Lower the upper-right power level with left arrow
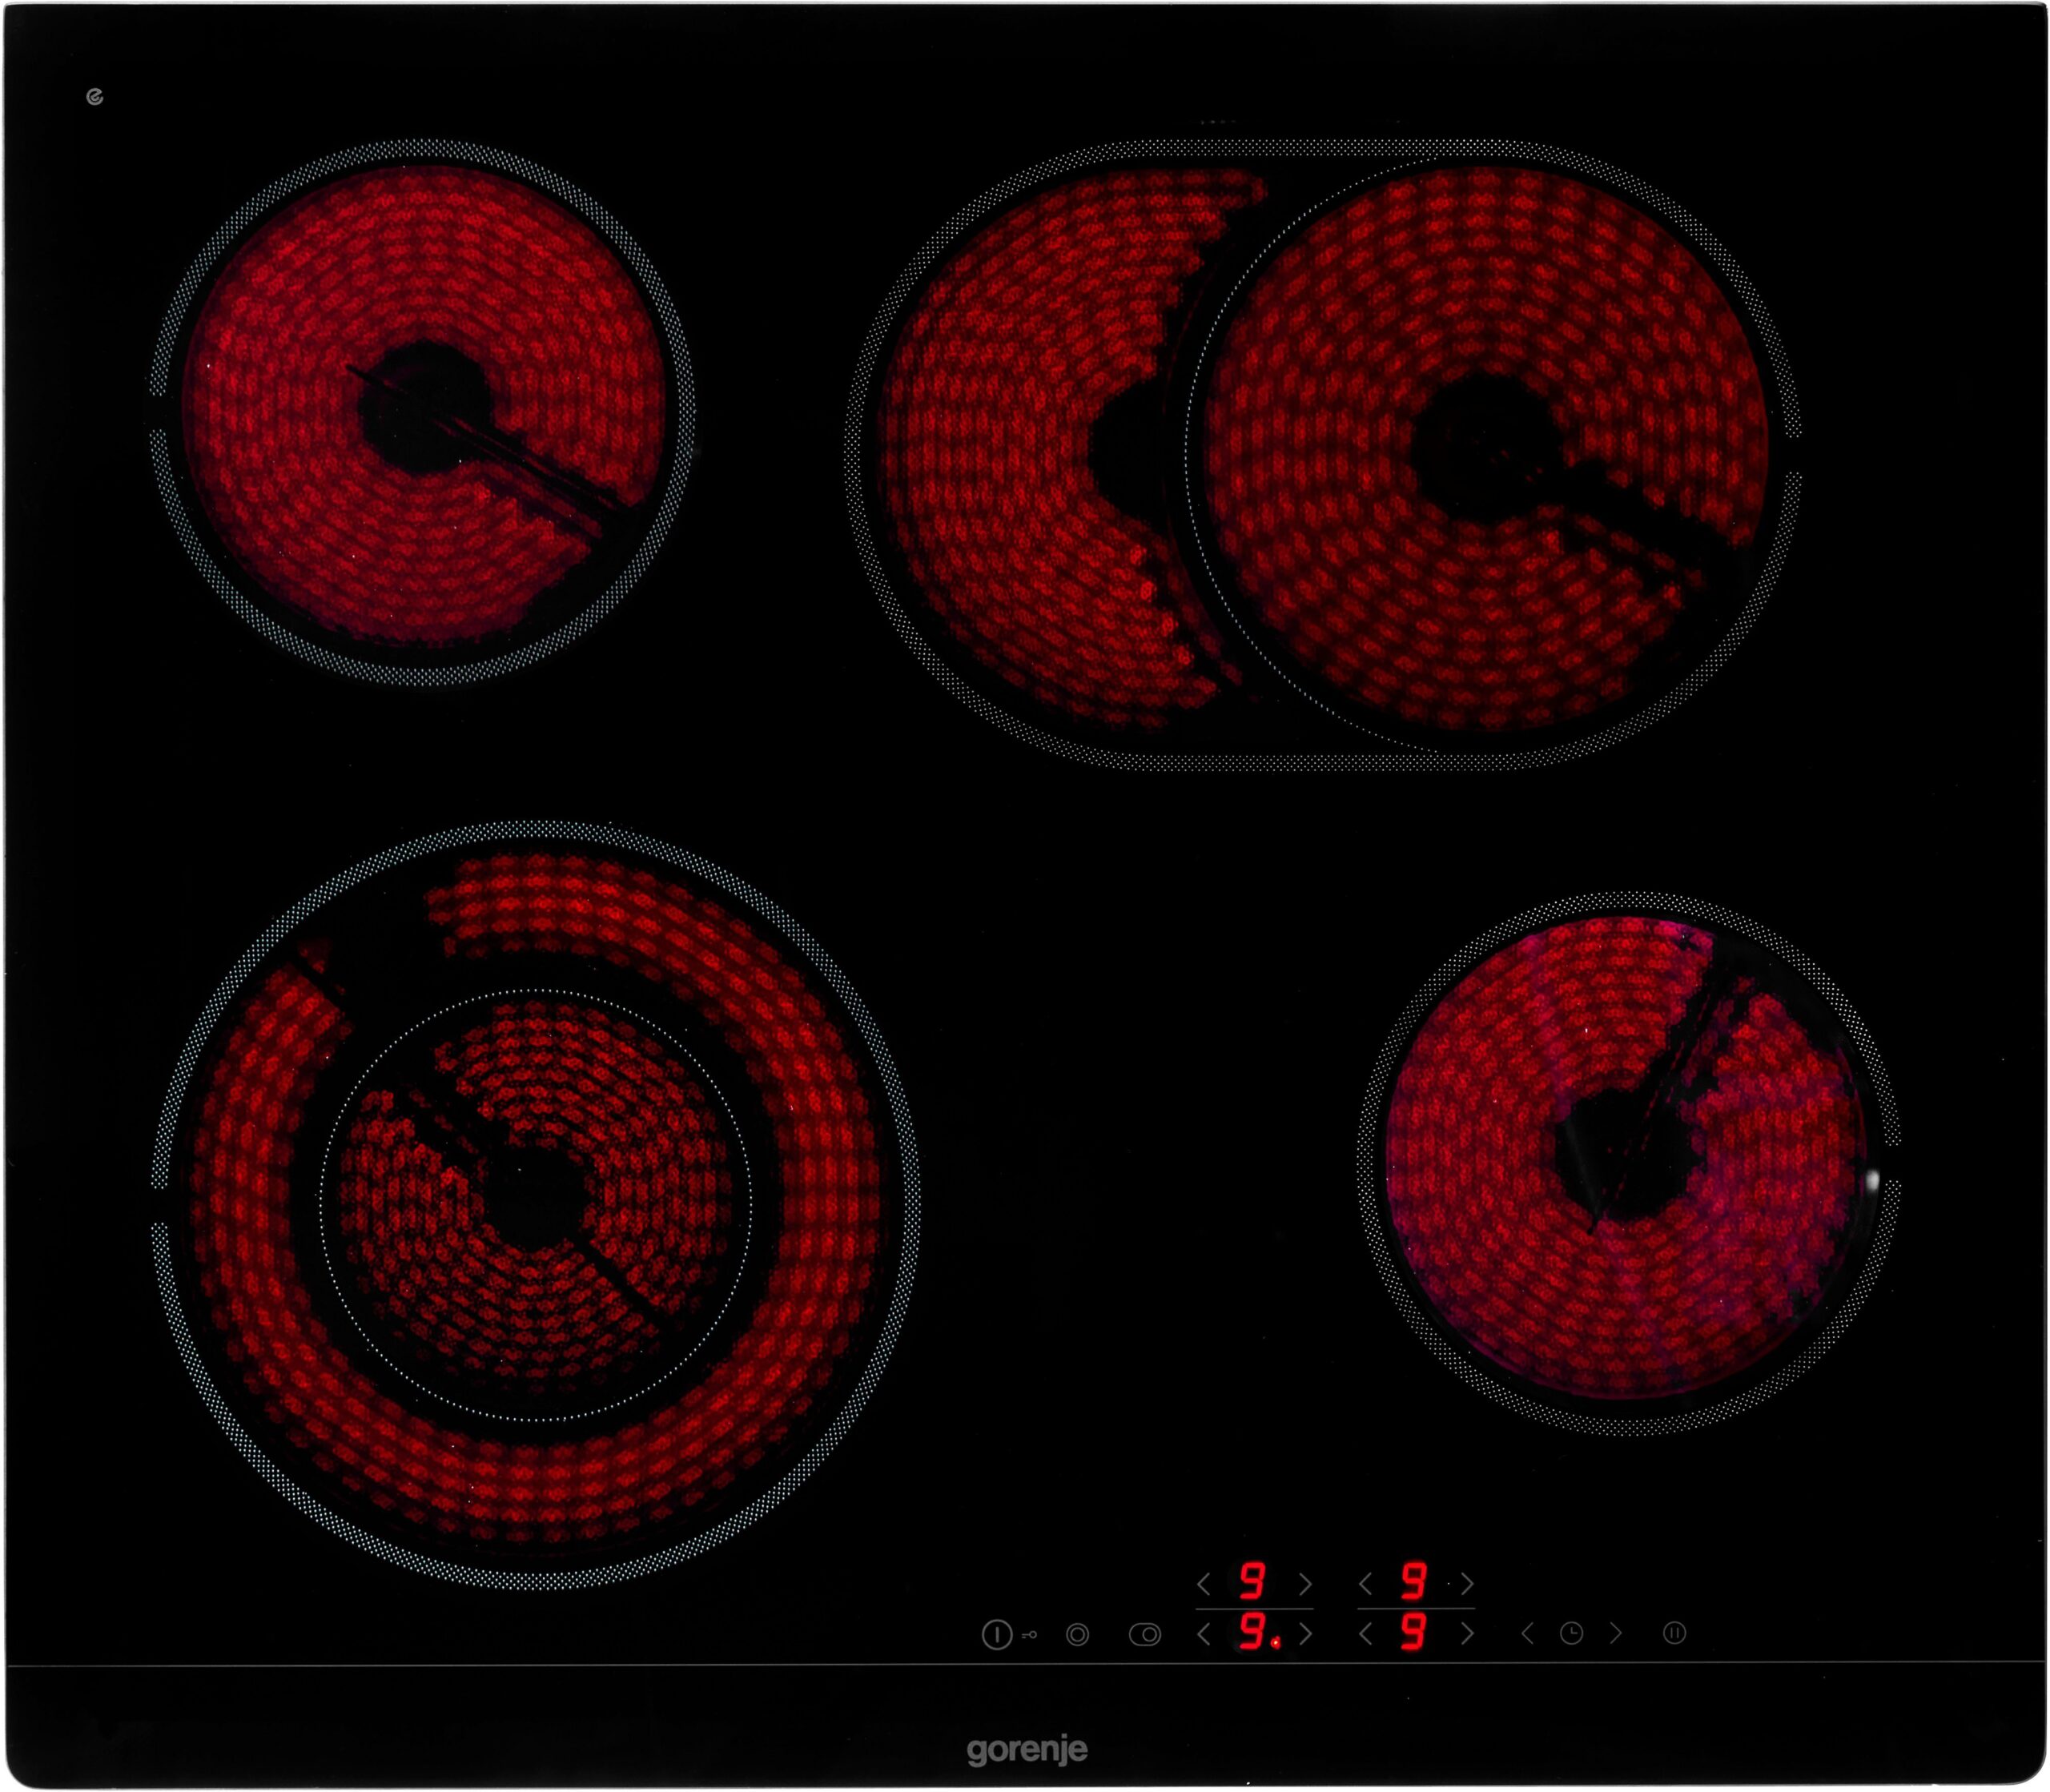 1365,1584
